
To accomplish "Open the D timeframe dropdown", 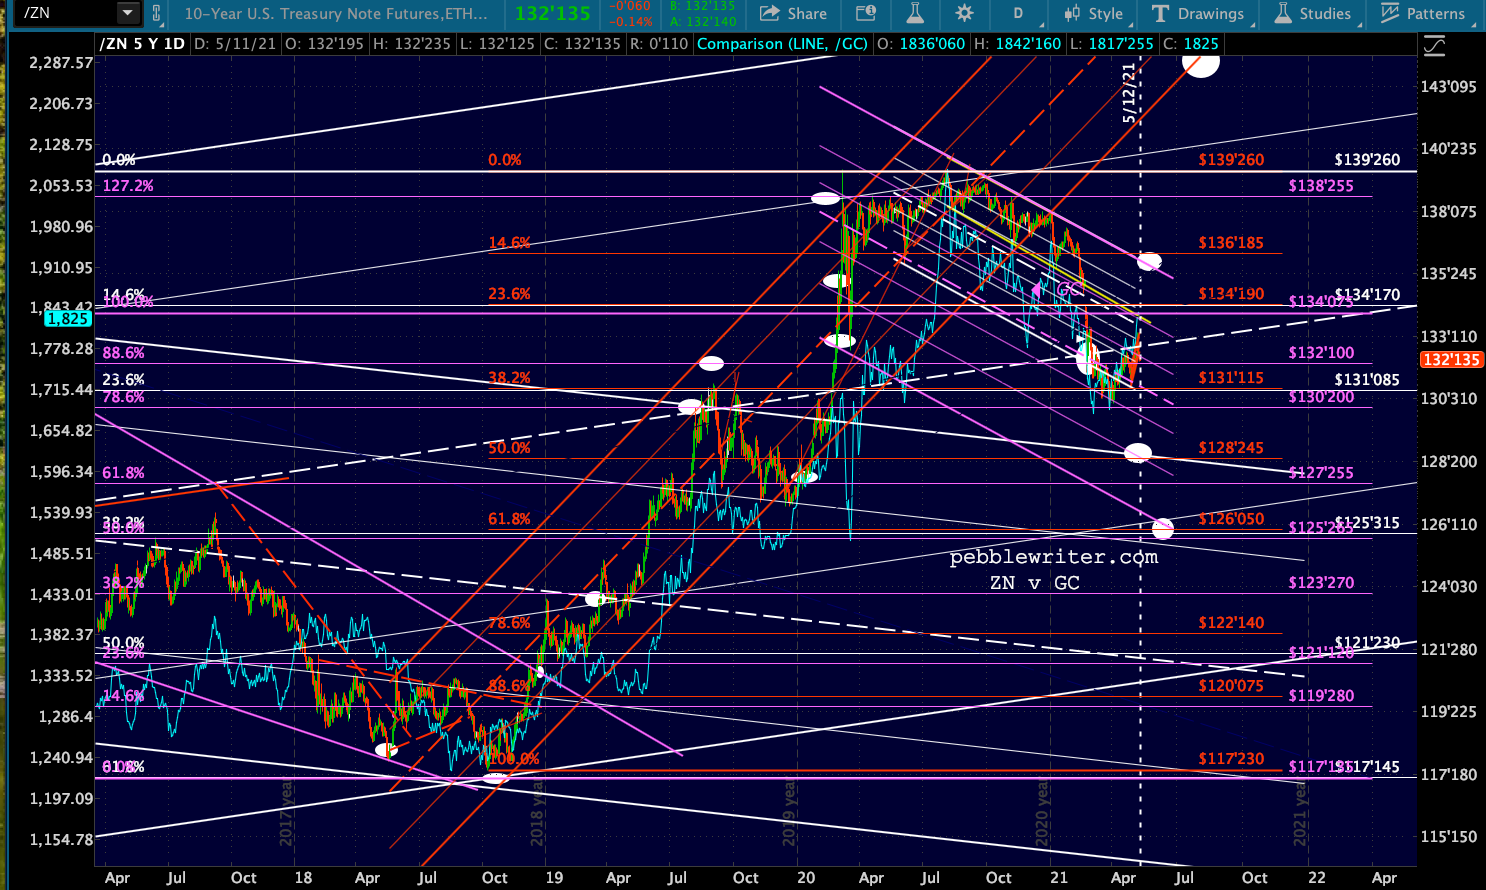I will click(1020, 13).
